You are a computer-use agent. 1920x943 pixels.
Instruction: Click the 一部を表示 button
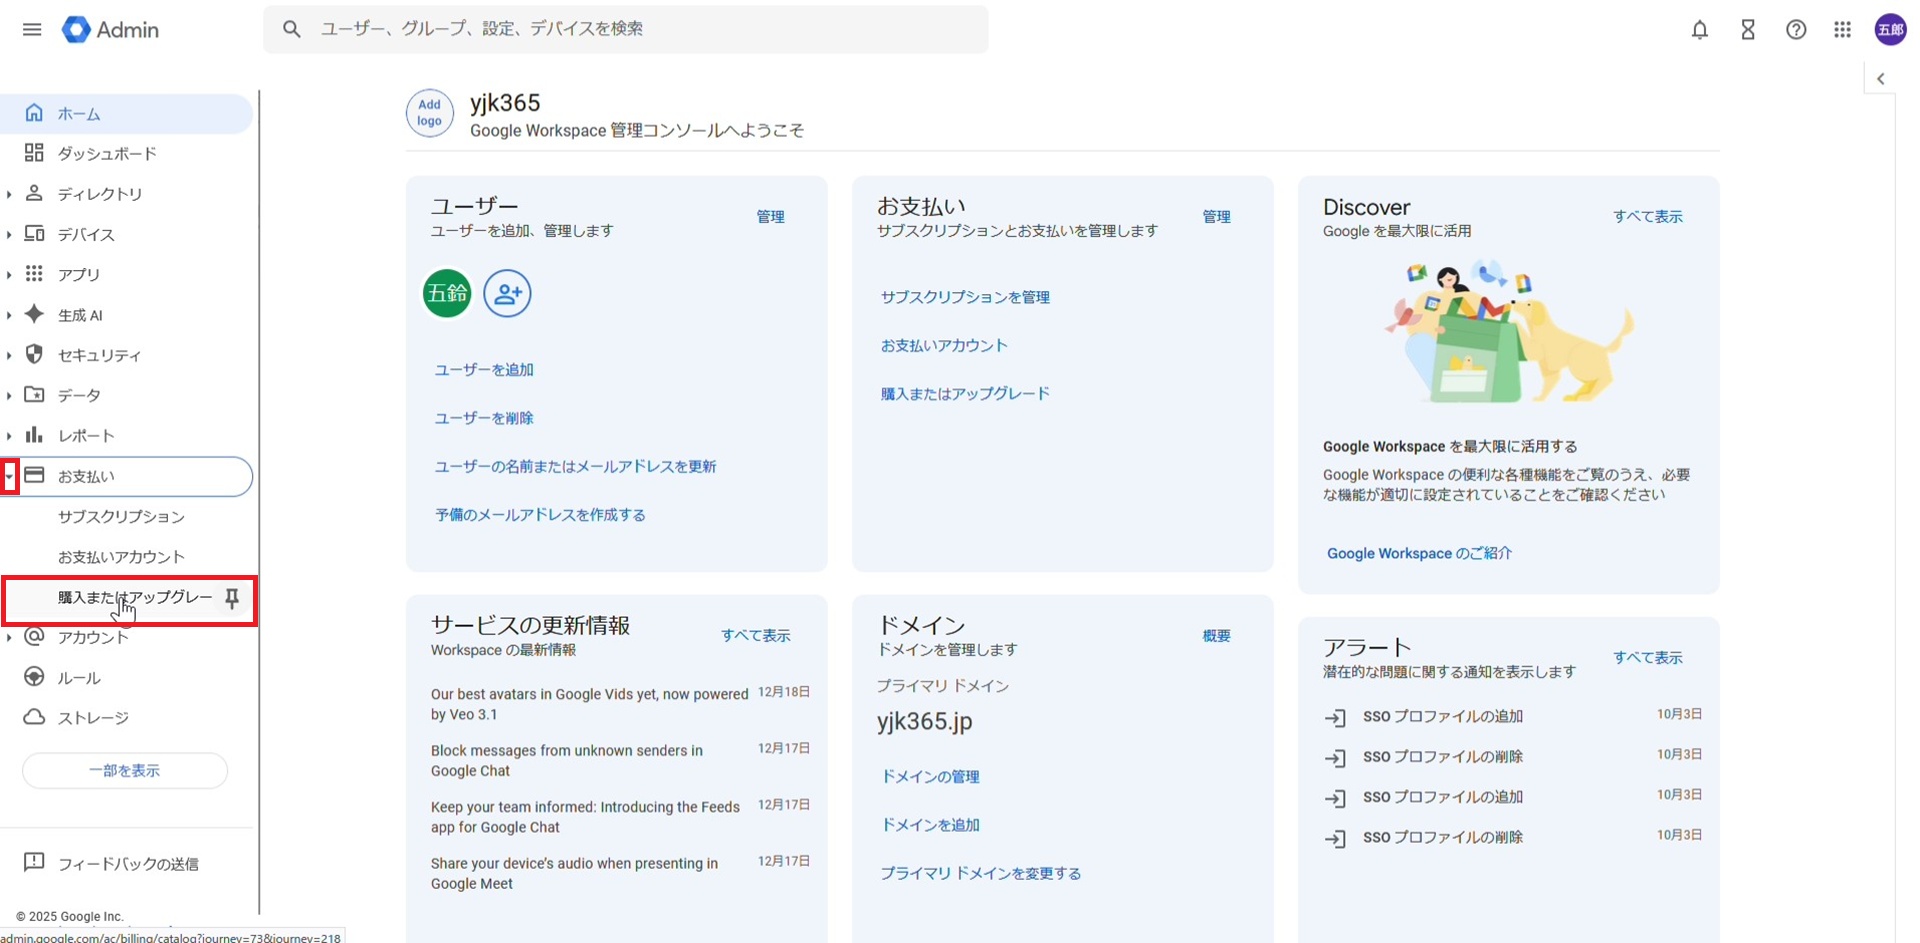(x=124, y=771)
